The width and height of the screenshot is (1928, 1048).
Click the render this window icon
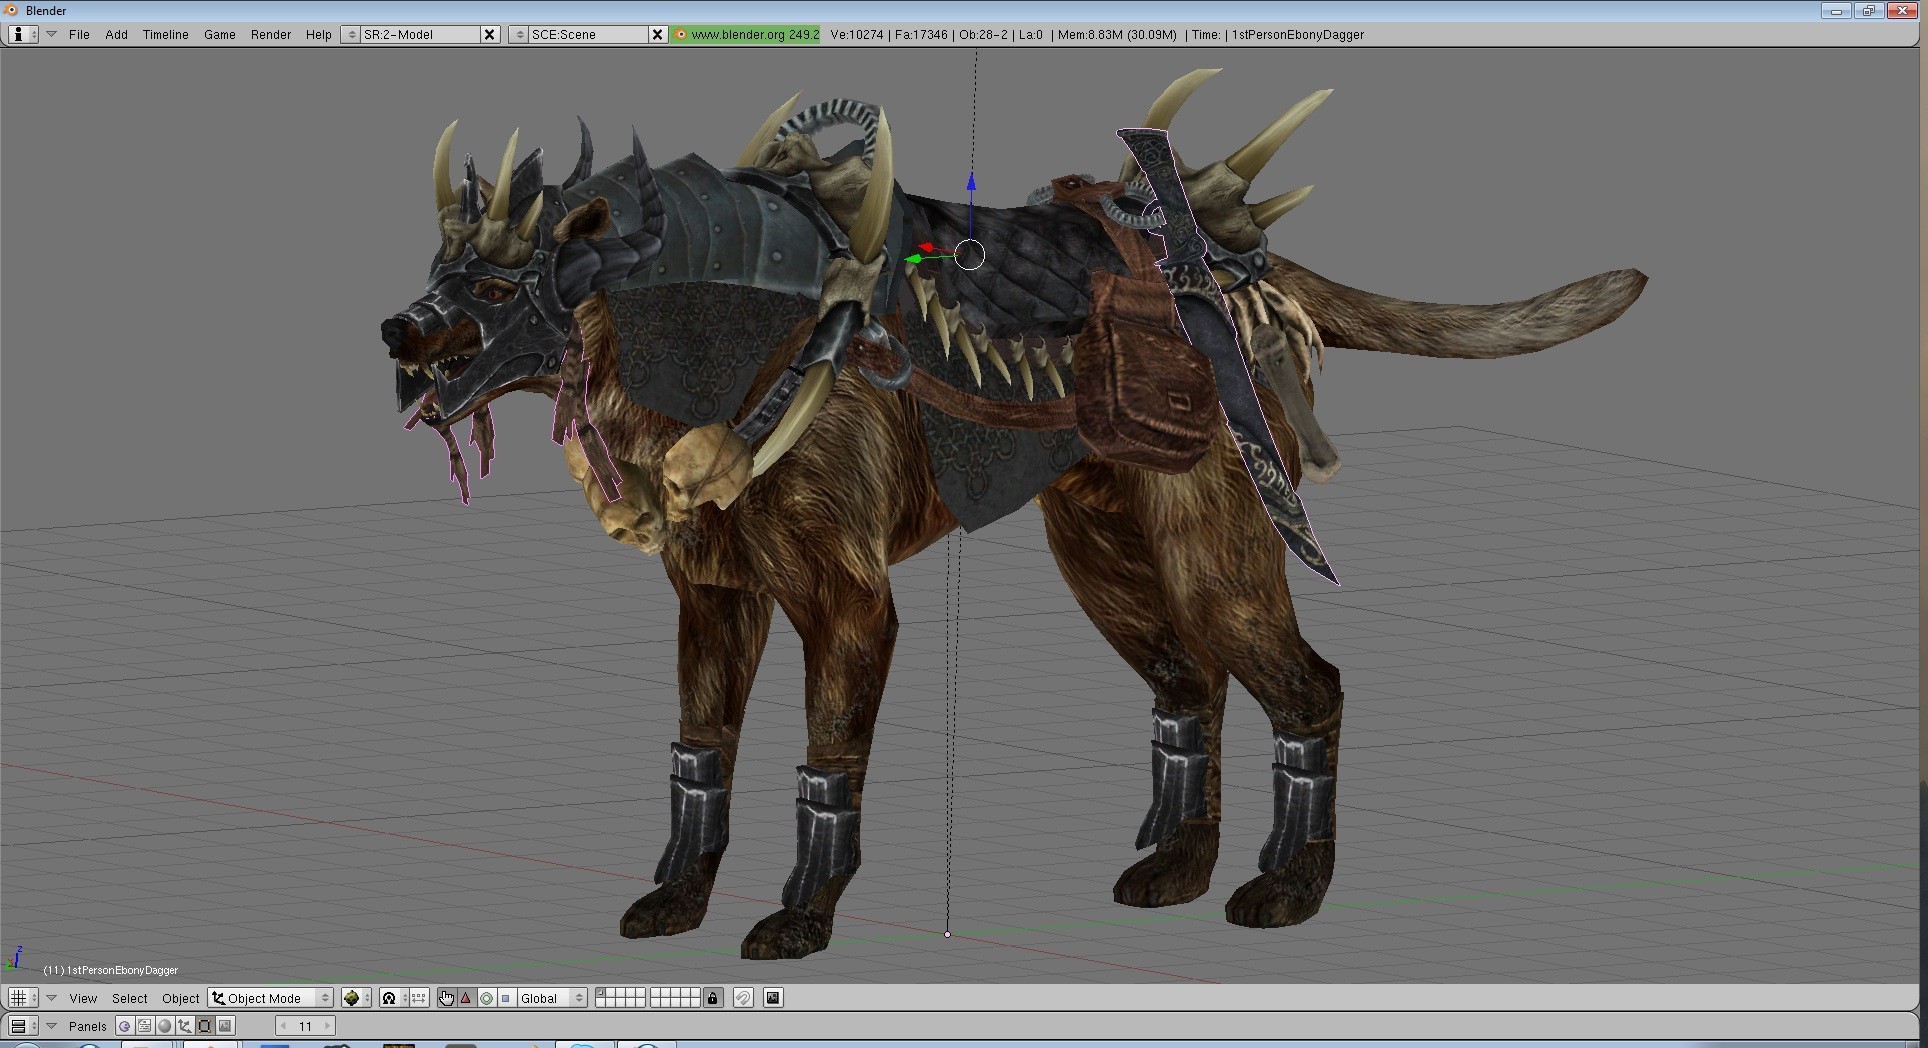pos(773,998)
